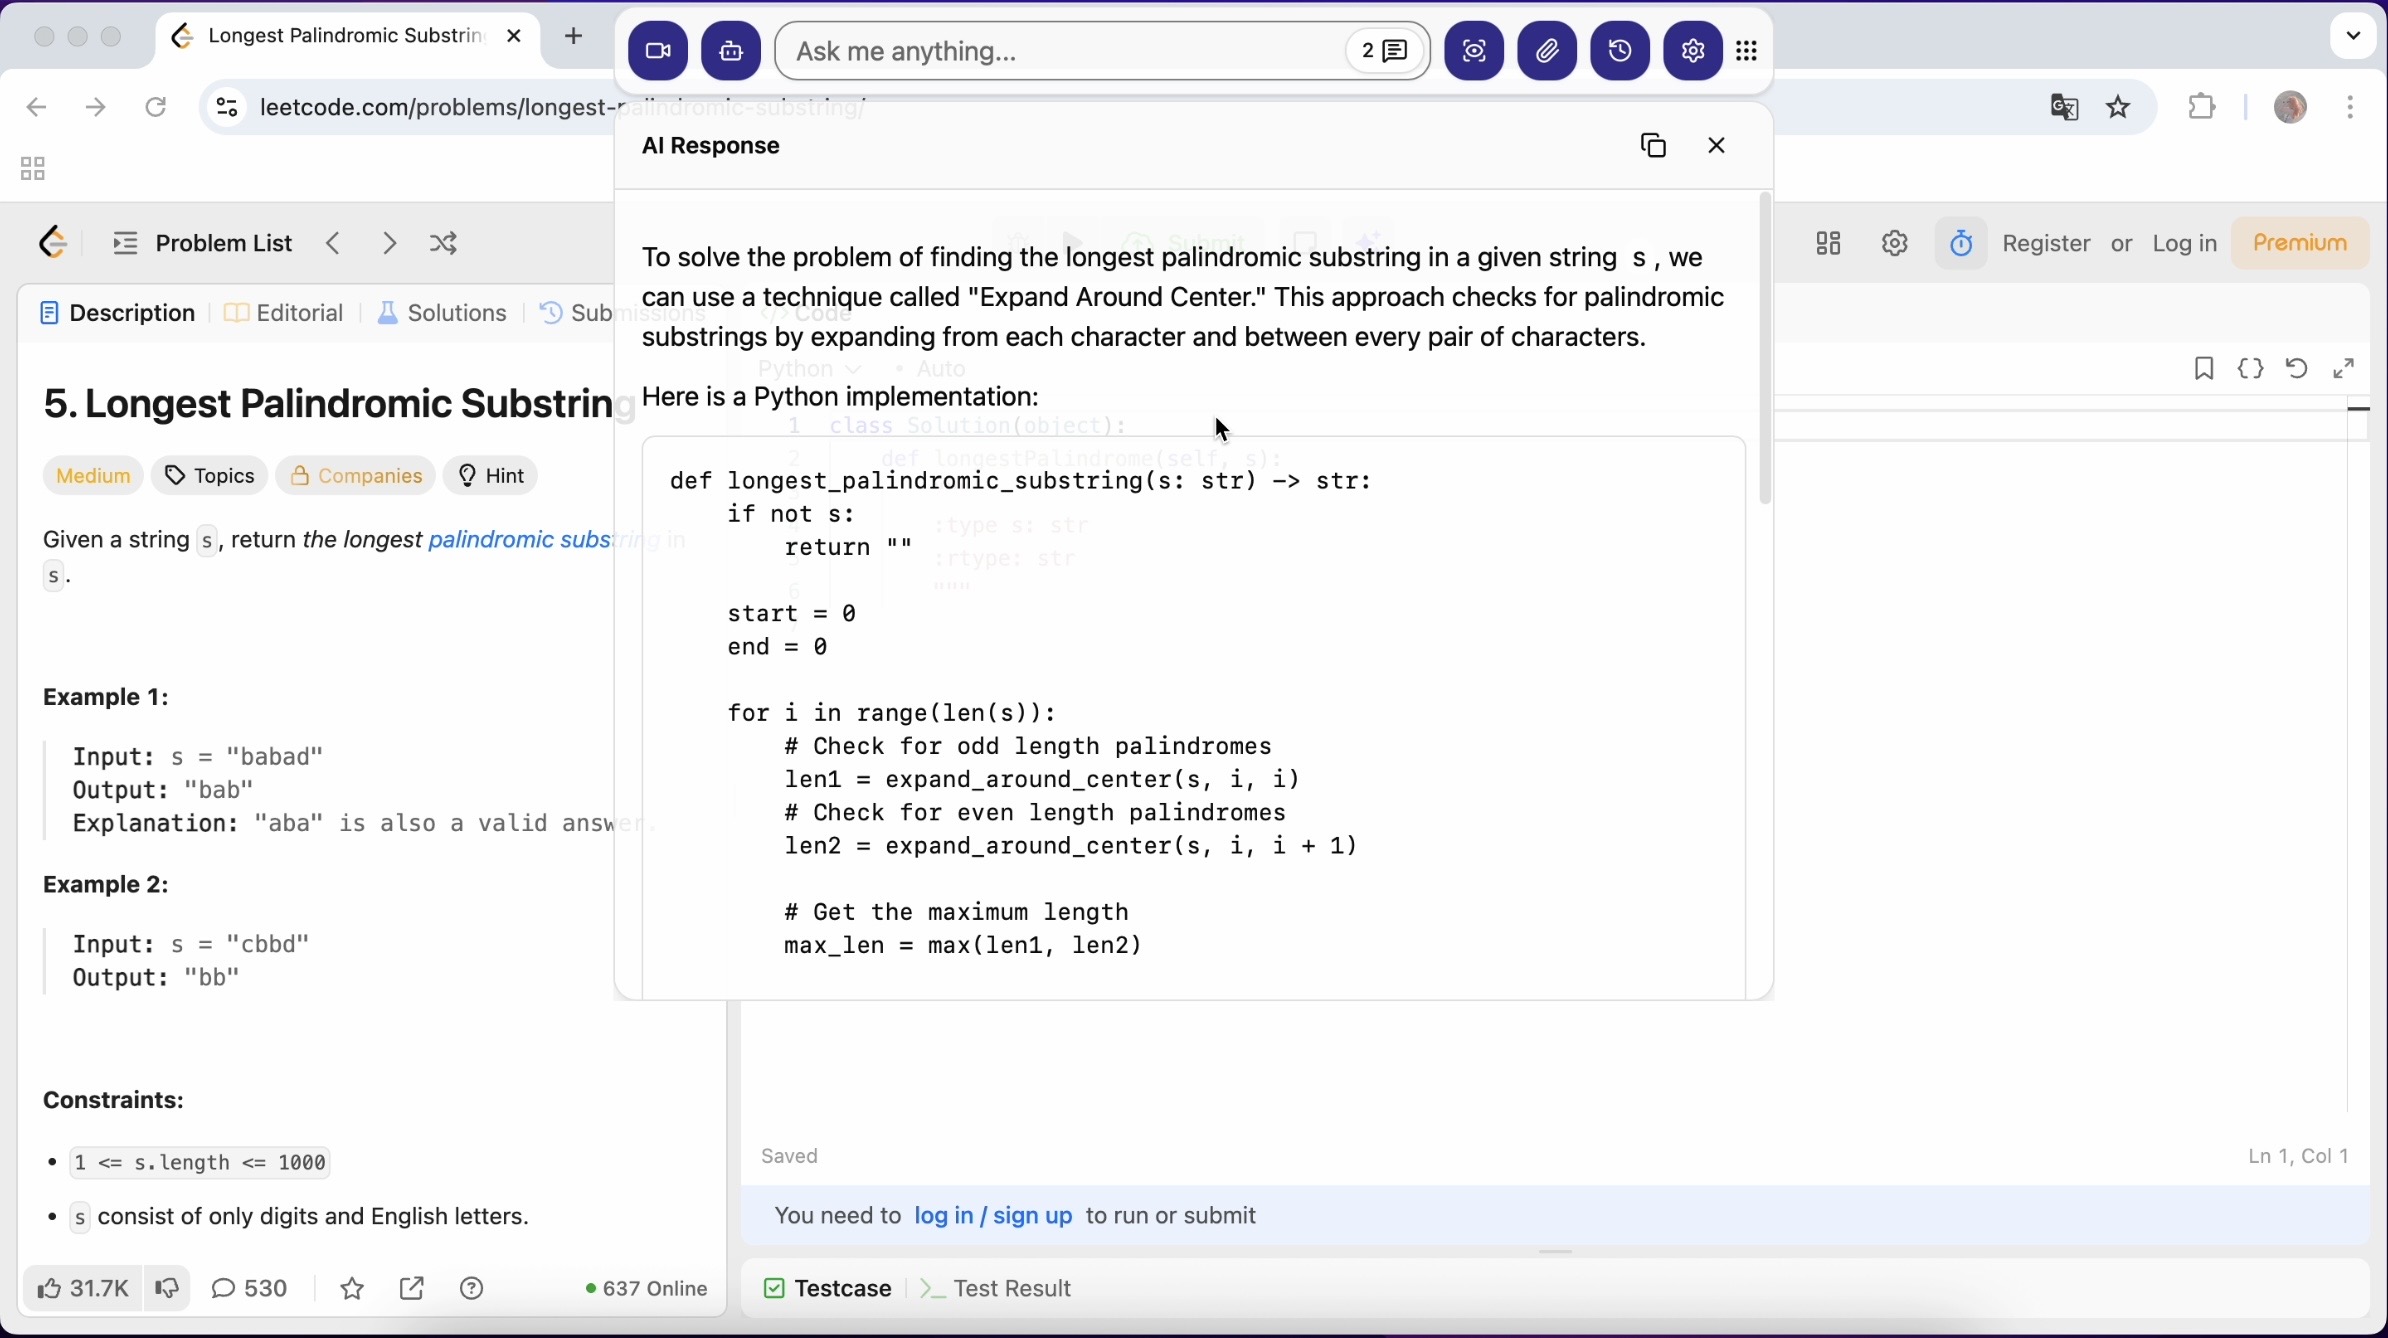This screenshot has height=1338, width=2388.
Task: Expand the Topics tag
Action: 210,476
